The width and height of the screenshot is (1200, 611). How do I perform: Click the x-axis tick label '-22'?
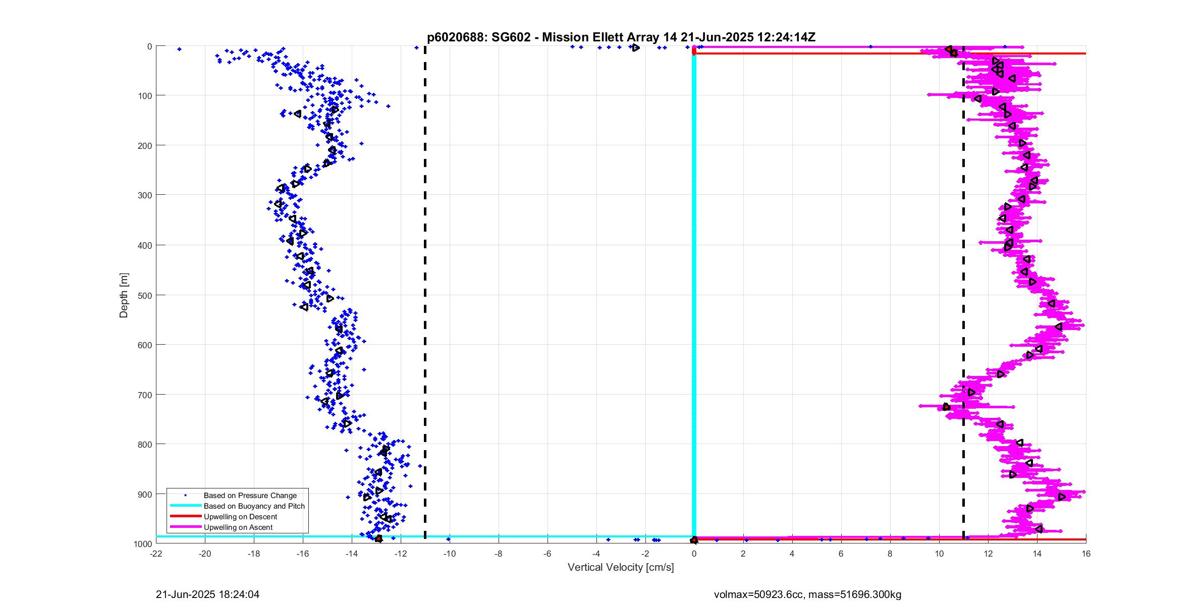(x=156, y=553)
